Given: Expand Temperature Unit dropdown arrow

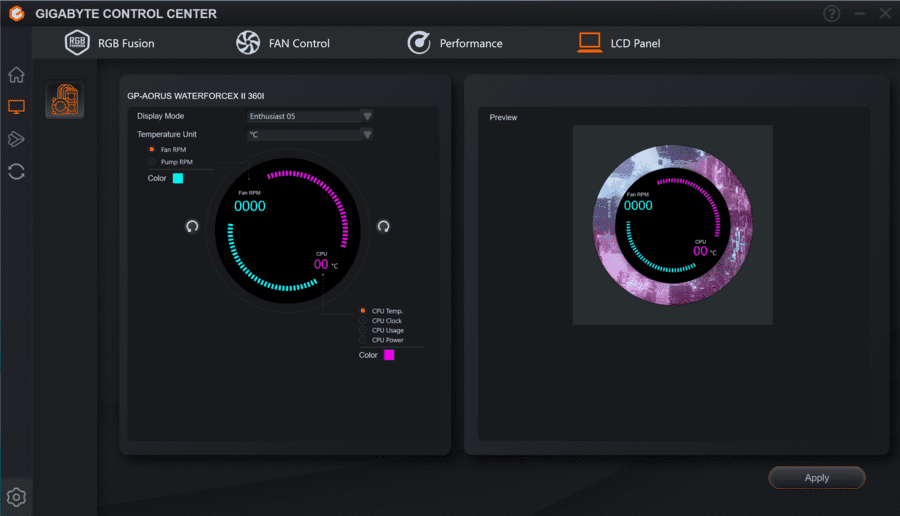Looking at the screenshot, I should (x=367, y=134).
